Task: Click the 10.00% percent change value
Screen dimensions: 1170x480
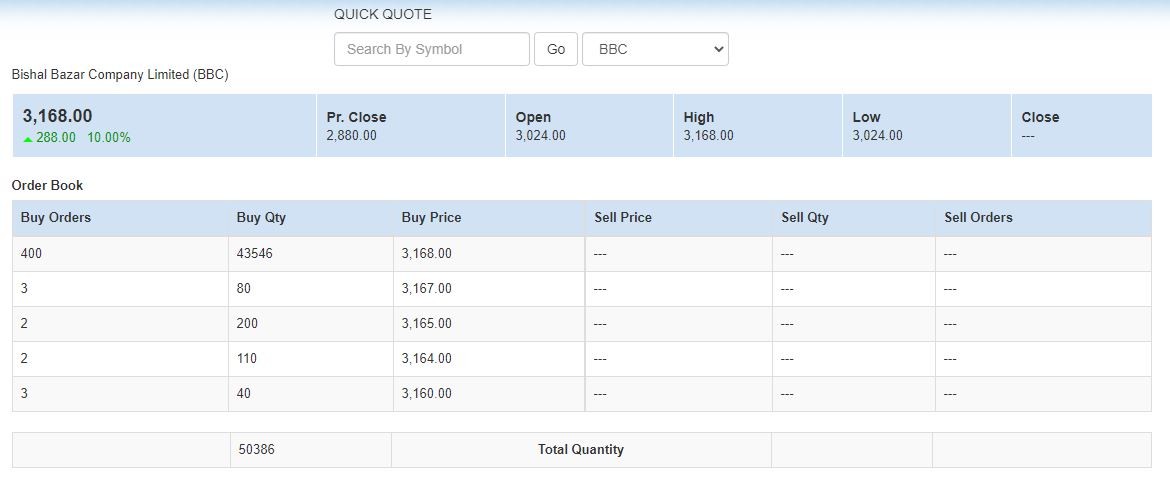Action: (x=109, y=137)
